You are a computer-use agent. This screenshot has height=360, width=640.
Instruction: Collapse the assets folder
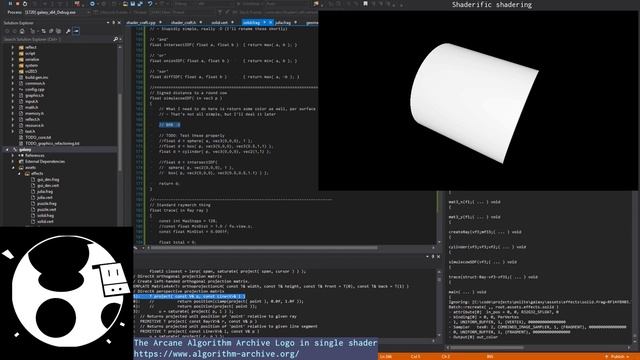(x=13, y=167)
